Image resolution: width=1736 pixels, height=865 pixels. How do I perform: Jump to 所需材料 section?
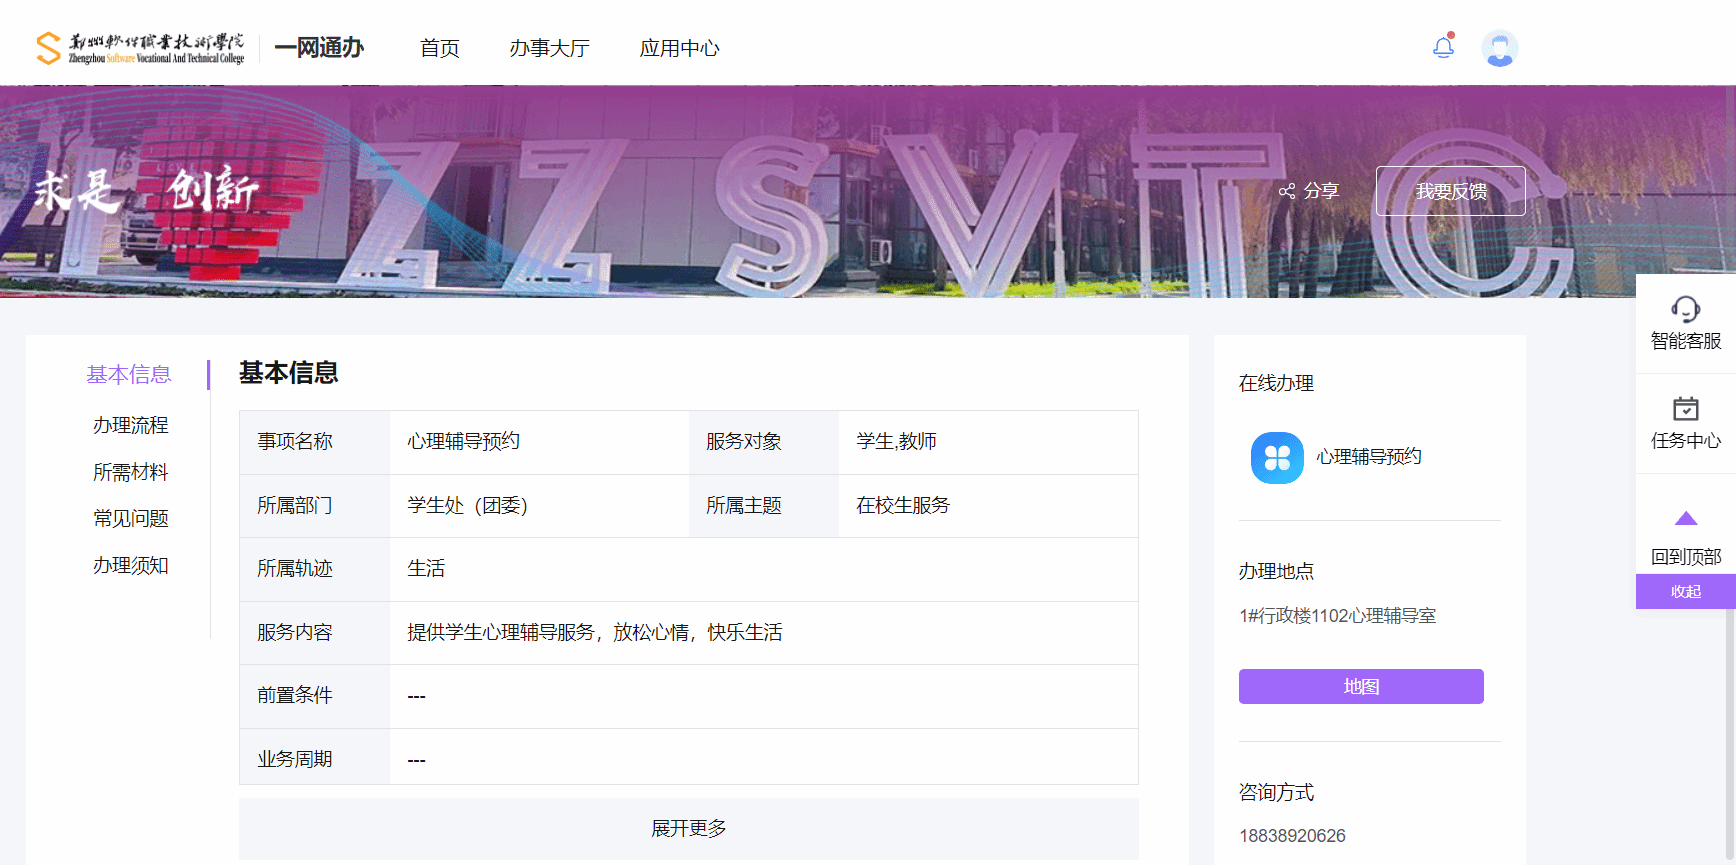point(130,472)
